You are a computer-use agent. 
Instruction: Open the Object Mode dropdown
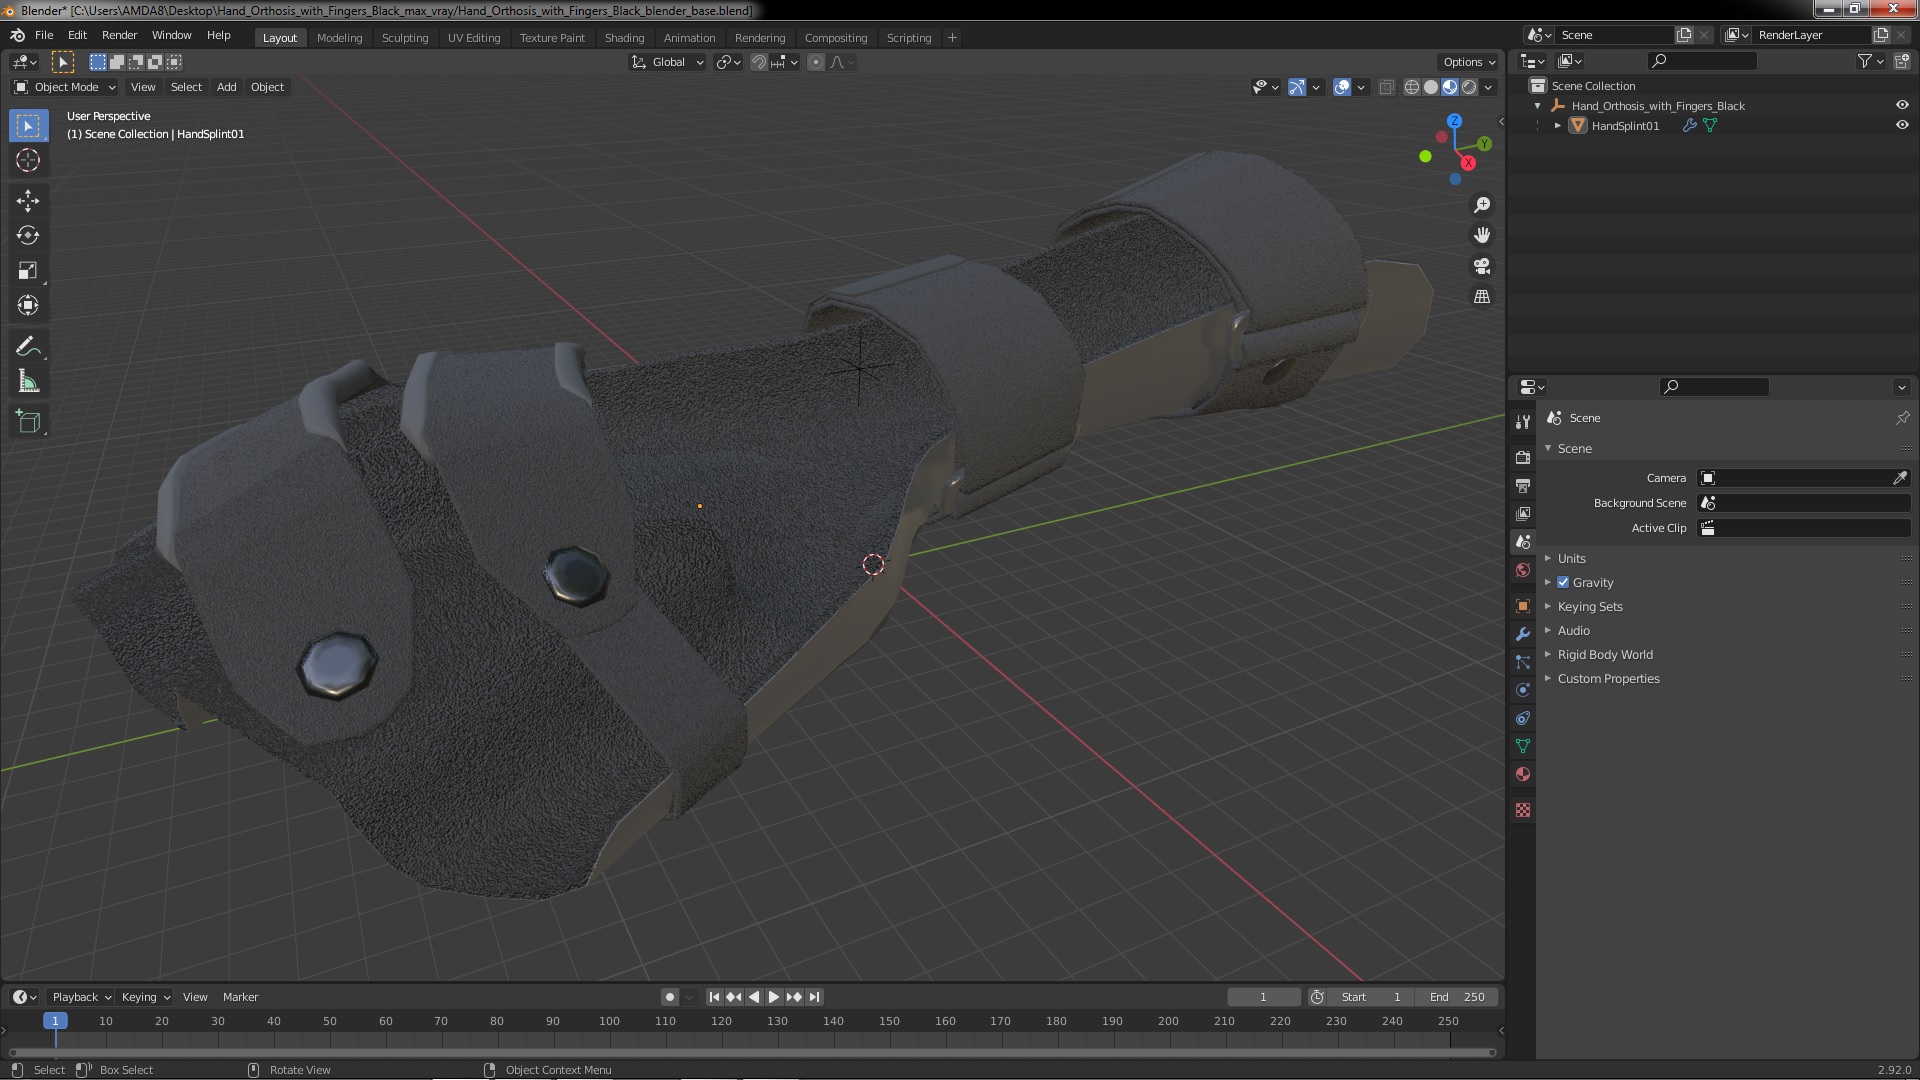[65, 87]
